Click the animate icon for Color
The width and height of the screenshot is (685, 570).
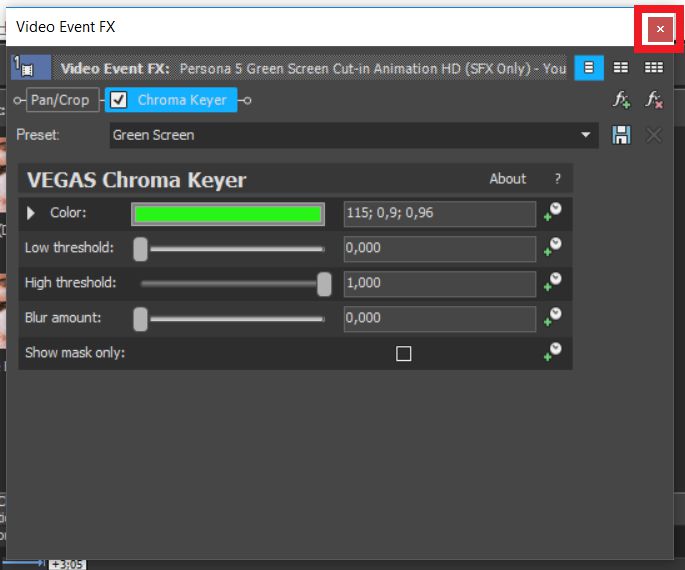click(552, 212)
